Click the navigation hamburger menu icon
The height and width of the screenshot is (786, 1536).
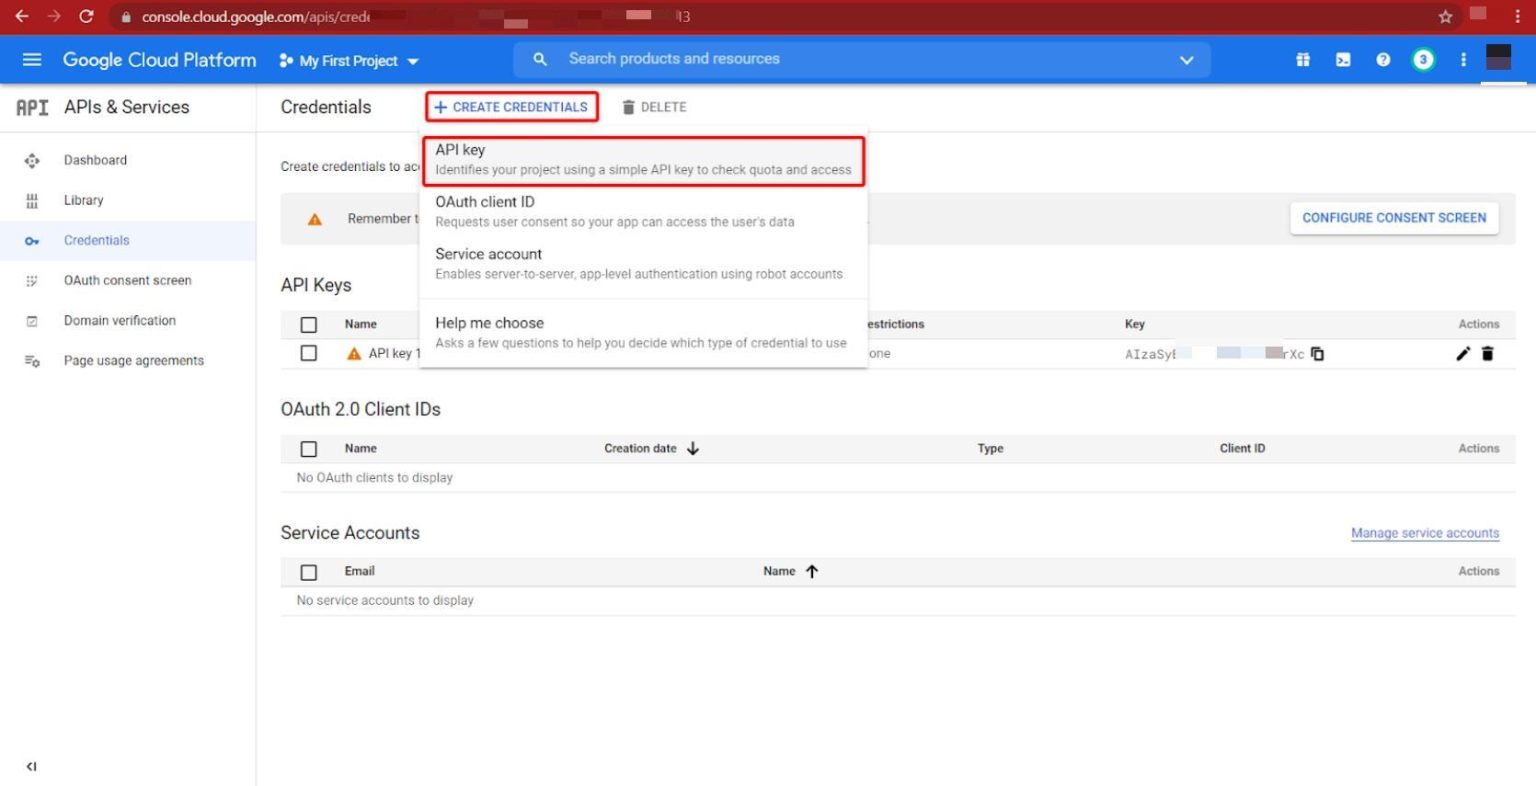point(31,59)
